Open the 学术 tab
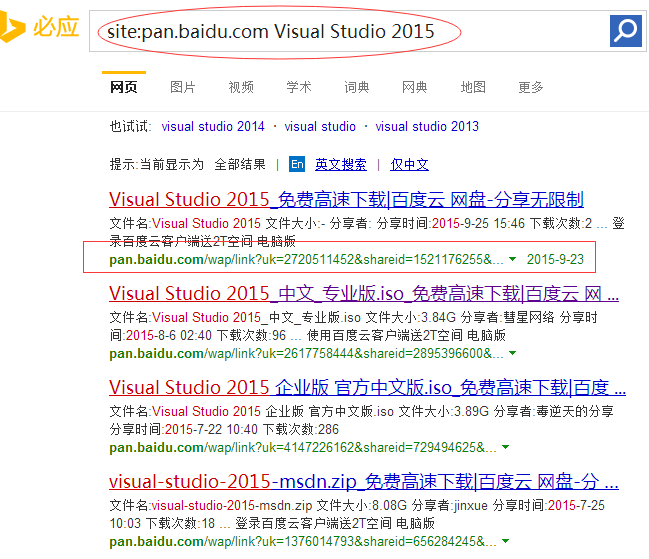This screenshot has height=559, width=649. pyautogui.click(x=299, y=87)
